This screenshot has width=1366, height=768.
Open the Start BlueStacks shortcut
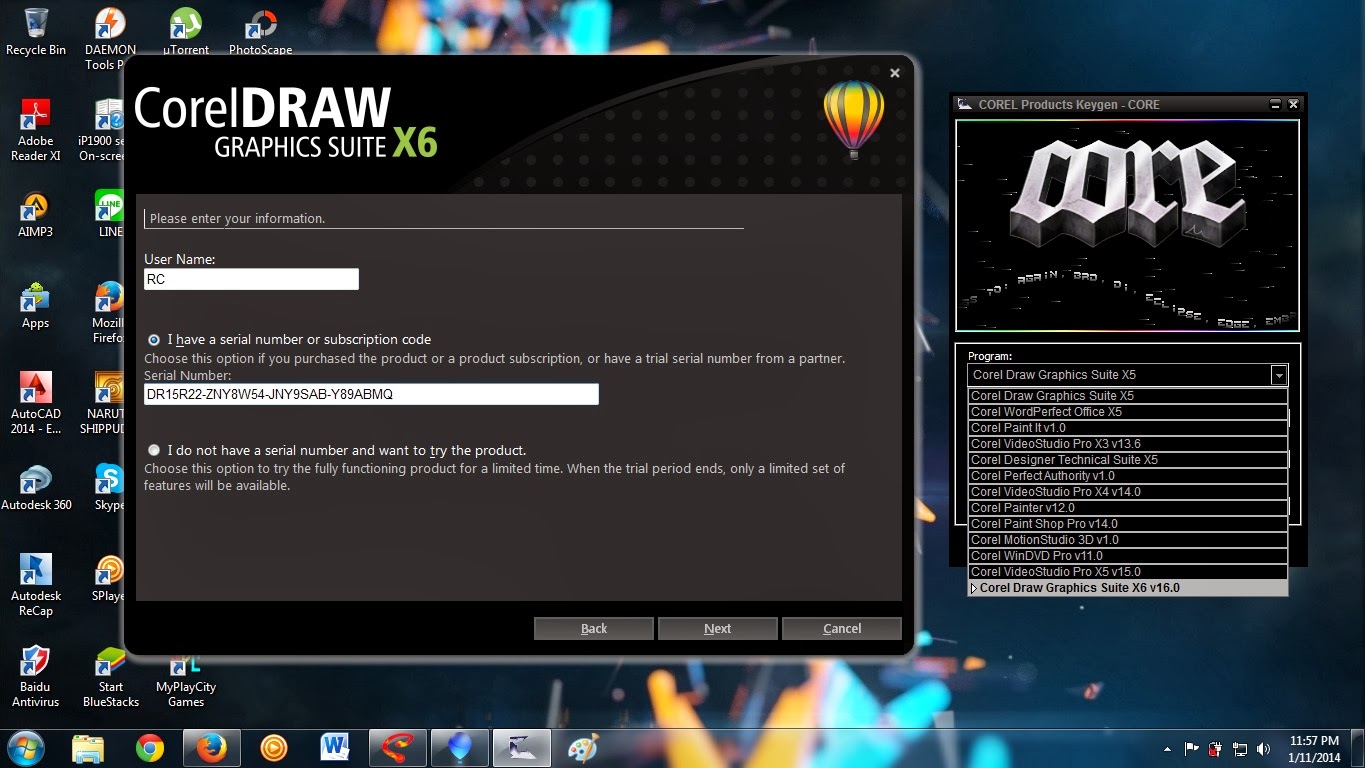110,677
